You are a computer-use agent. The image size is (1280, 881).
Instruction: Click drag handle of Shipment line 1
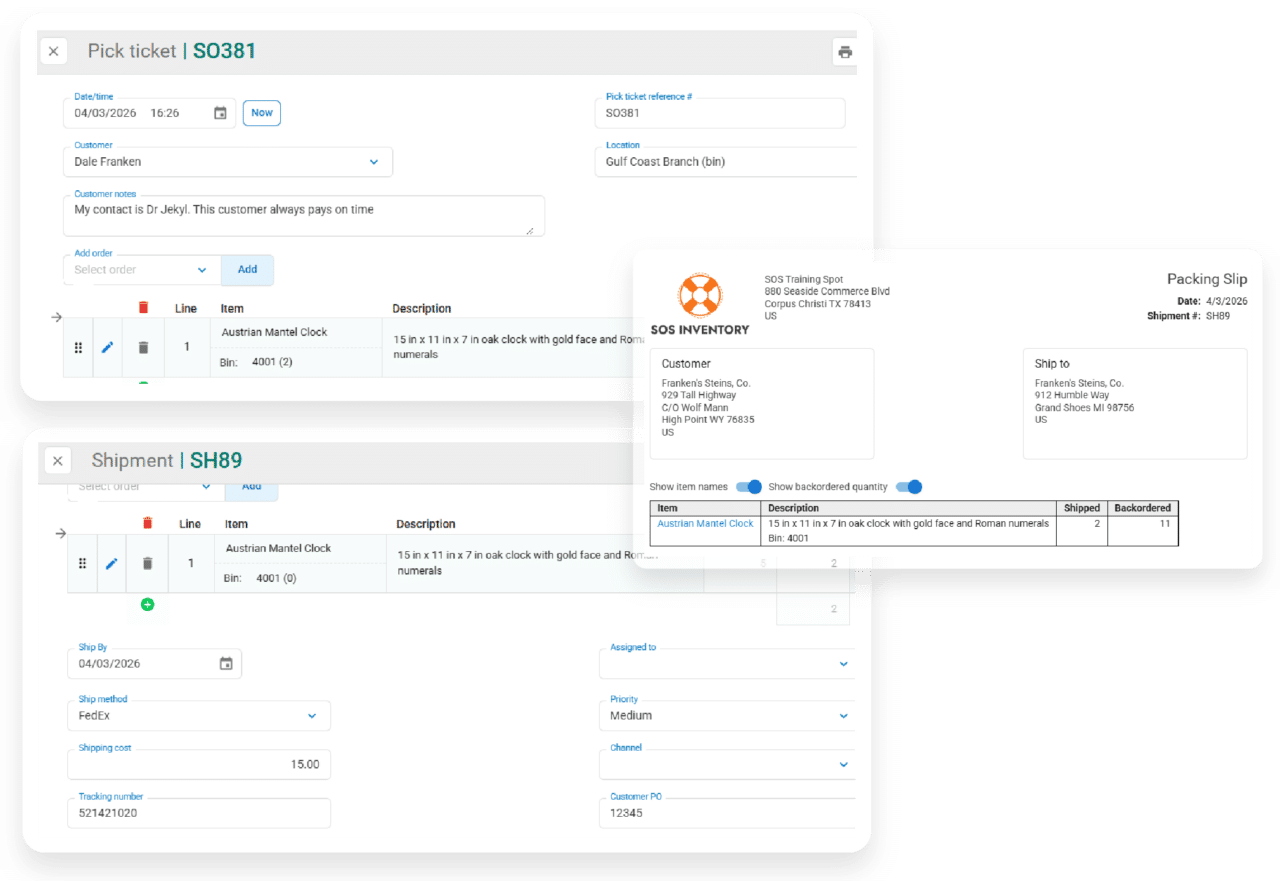click(82, 563)
